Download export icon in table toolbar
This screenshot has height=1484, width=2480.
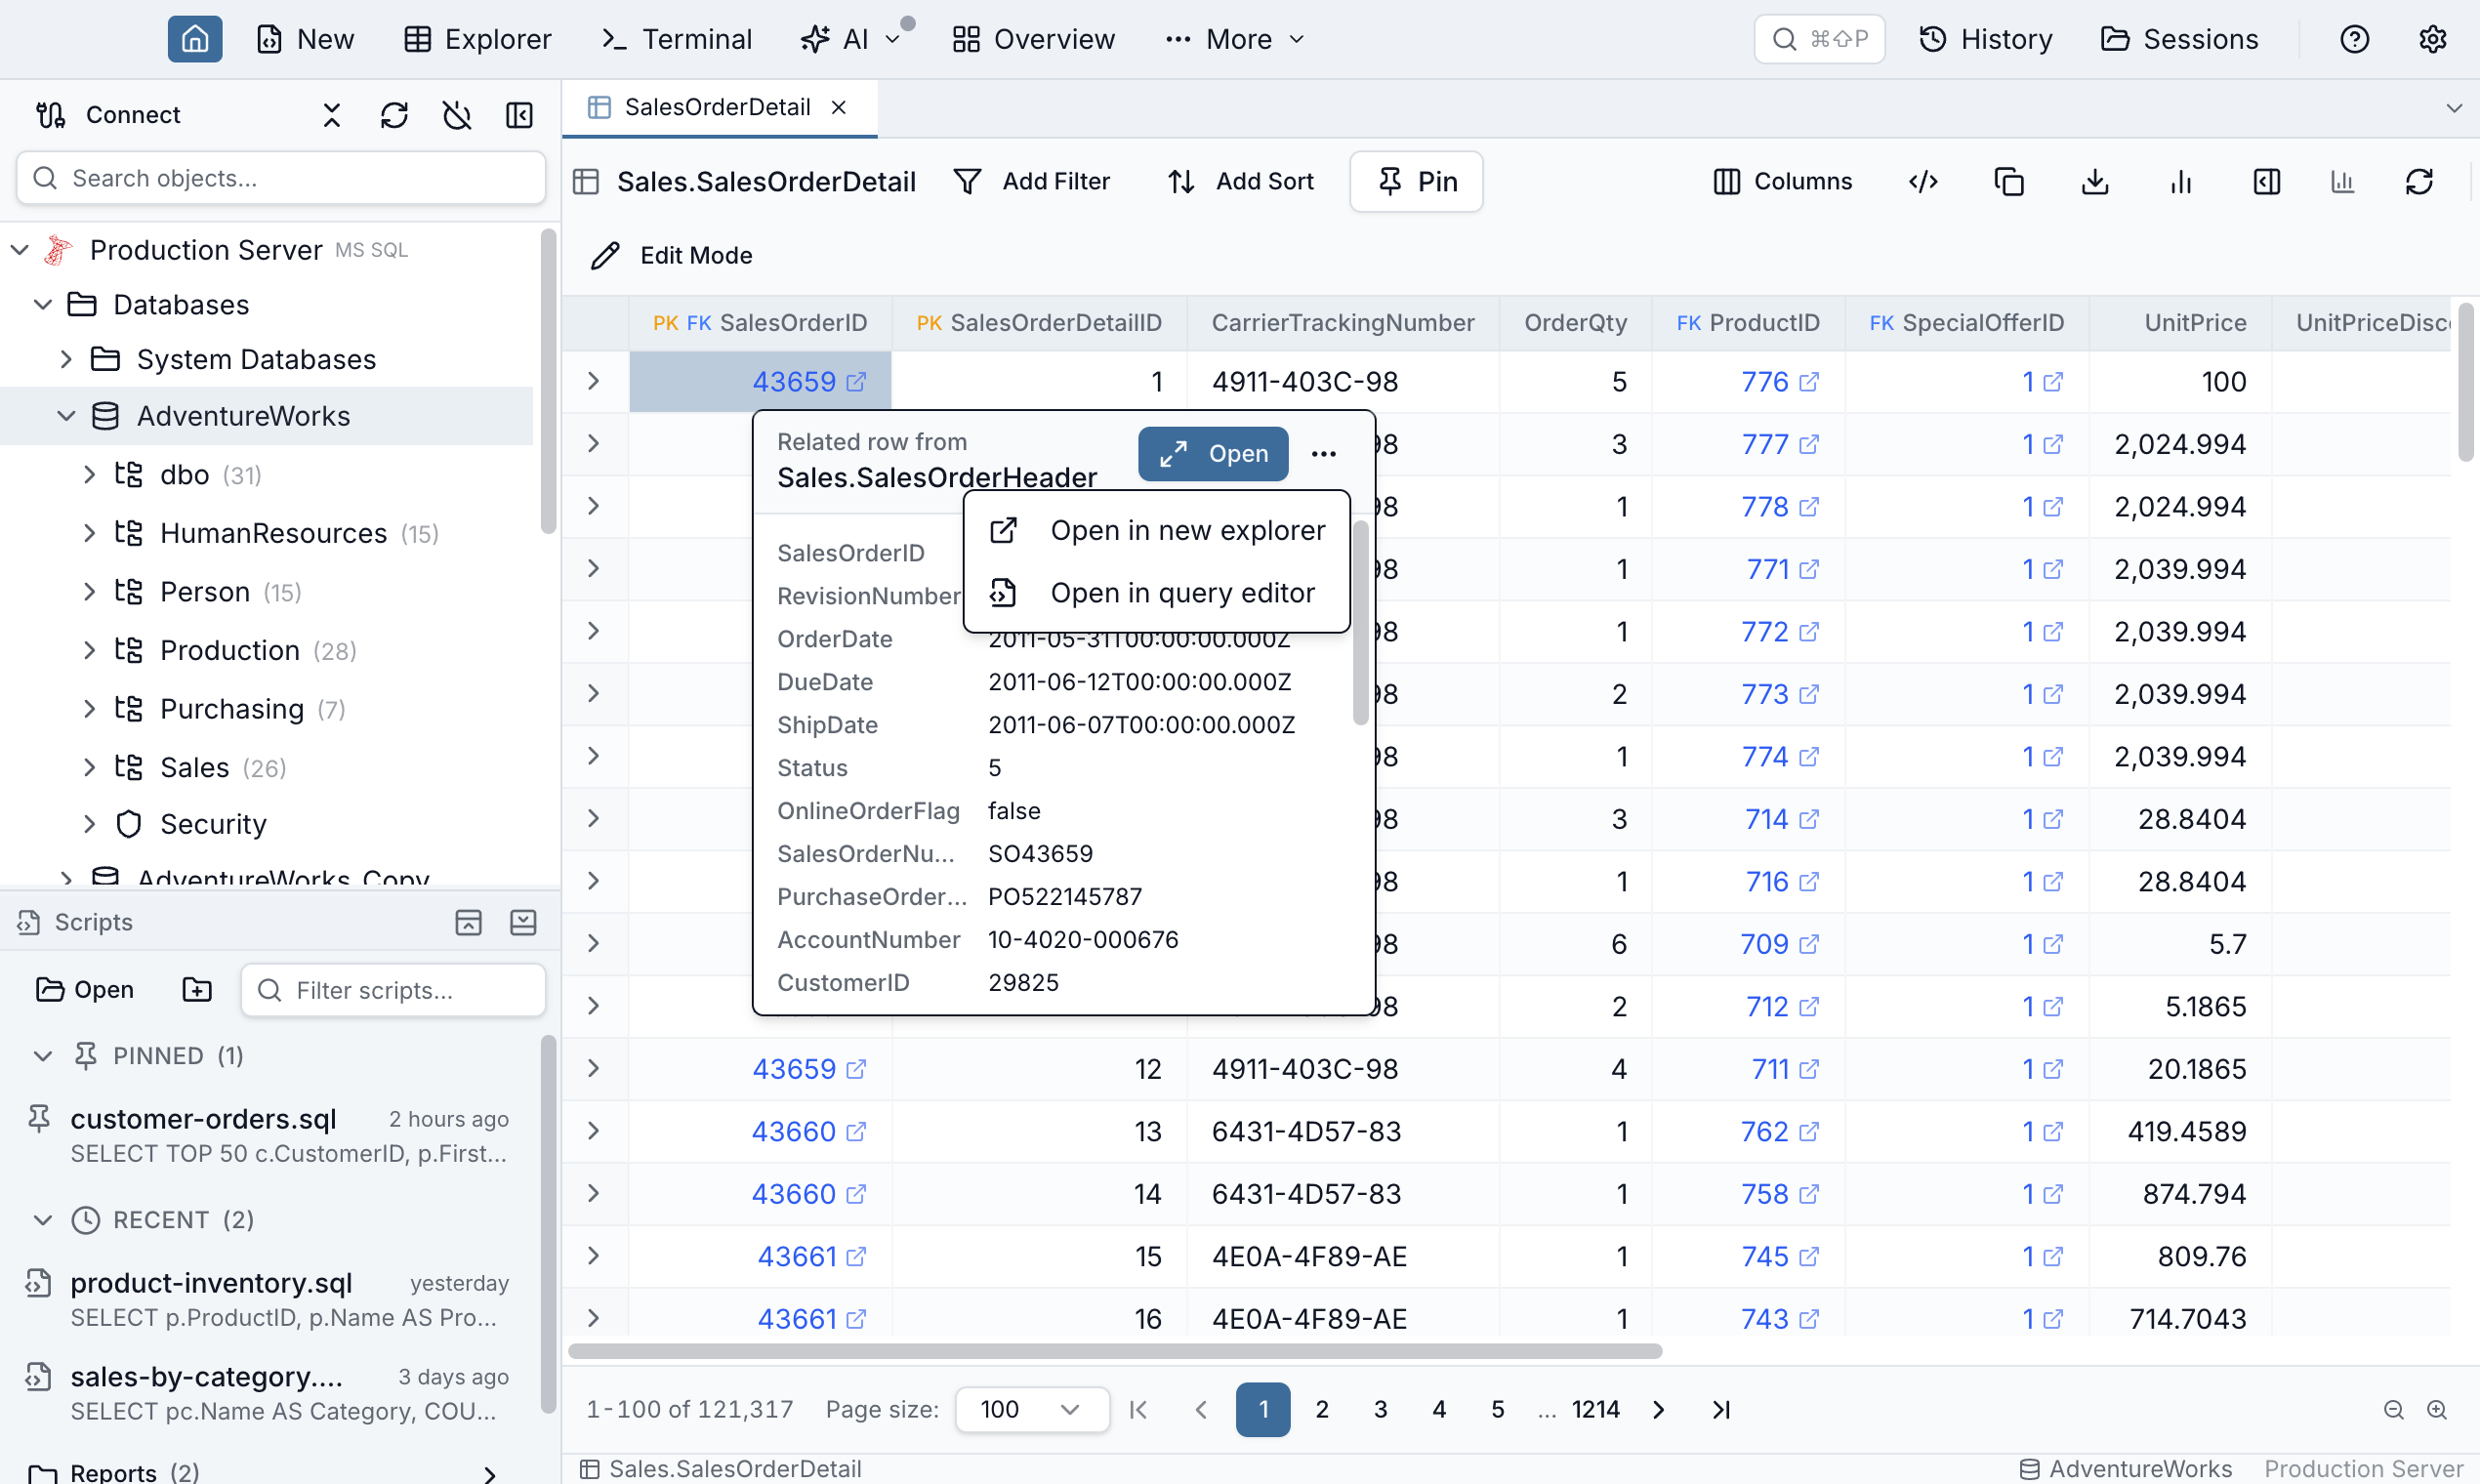2095,181
